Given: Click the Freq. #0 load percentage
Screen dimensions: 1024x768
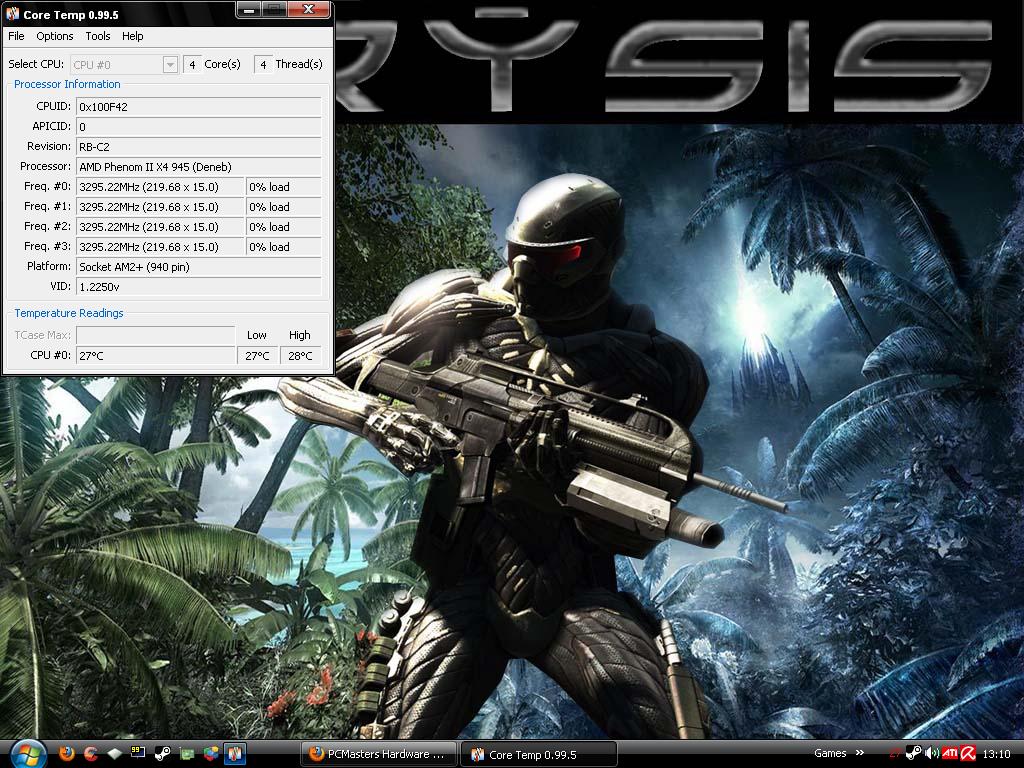Looking at the screenshot, I should pyautogui.click(x=283, y=187).
